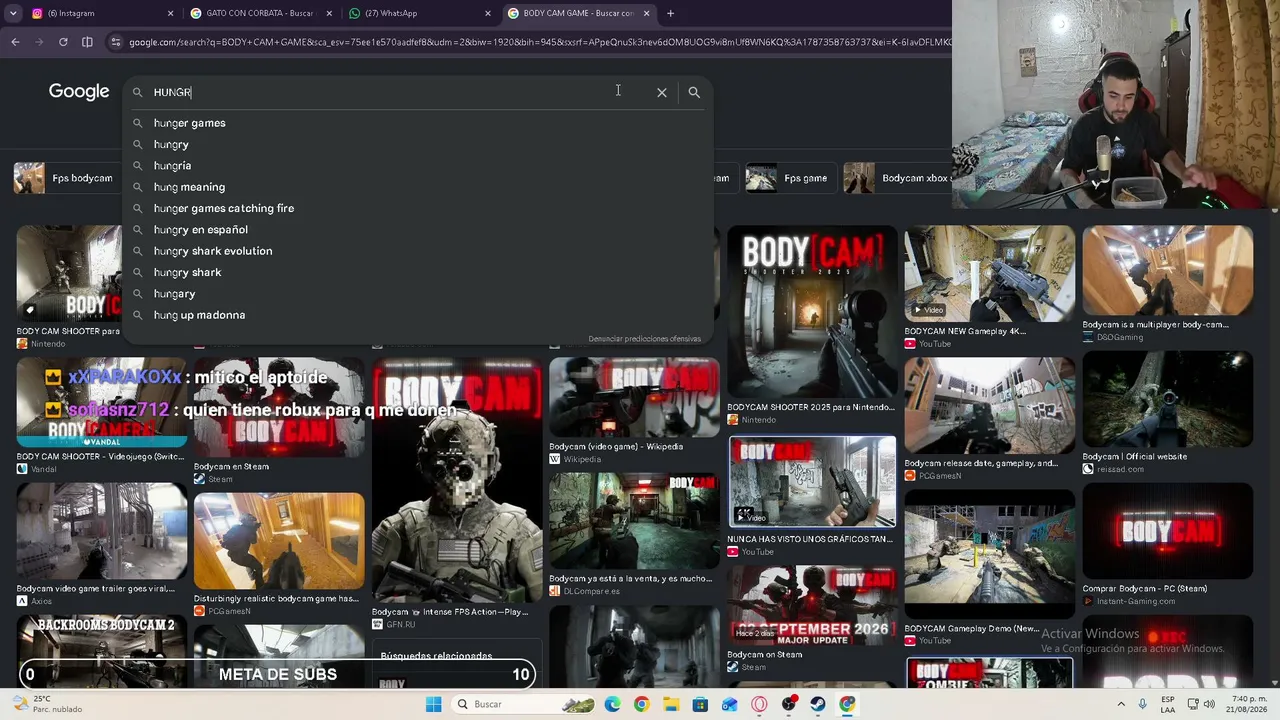Viewport: 1280px width, 720px height.
Task: Open Microsoft Store from the taskbar
Action: [700, 704]
